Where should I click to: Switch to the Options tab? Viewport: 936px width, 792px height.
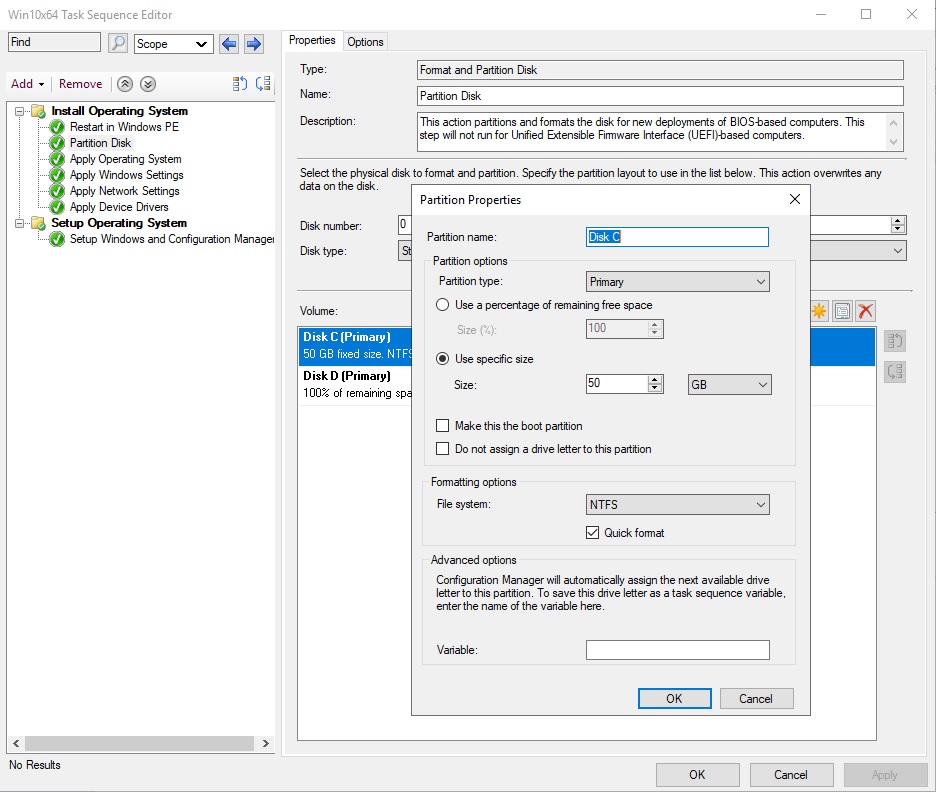[x=365, y=42]
